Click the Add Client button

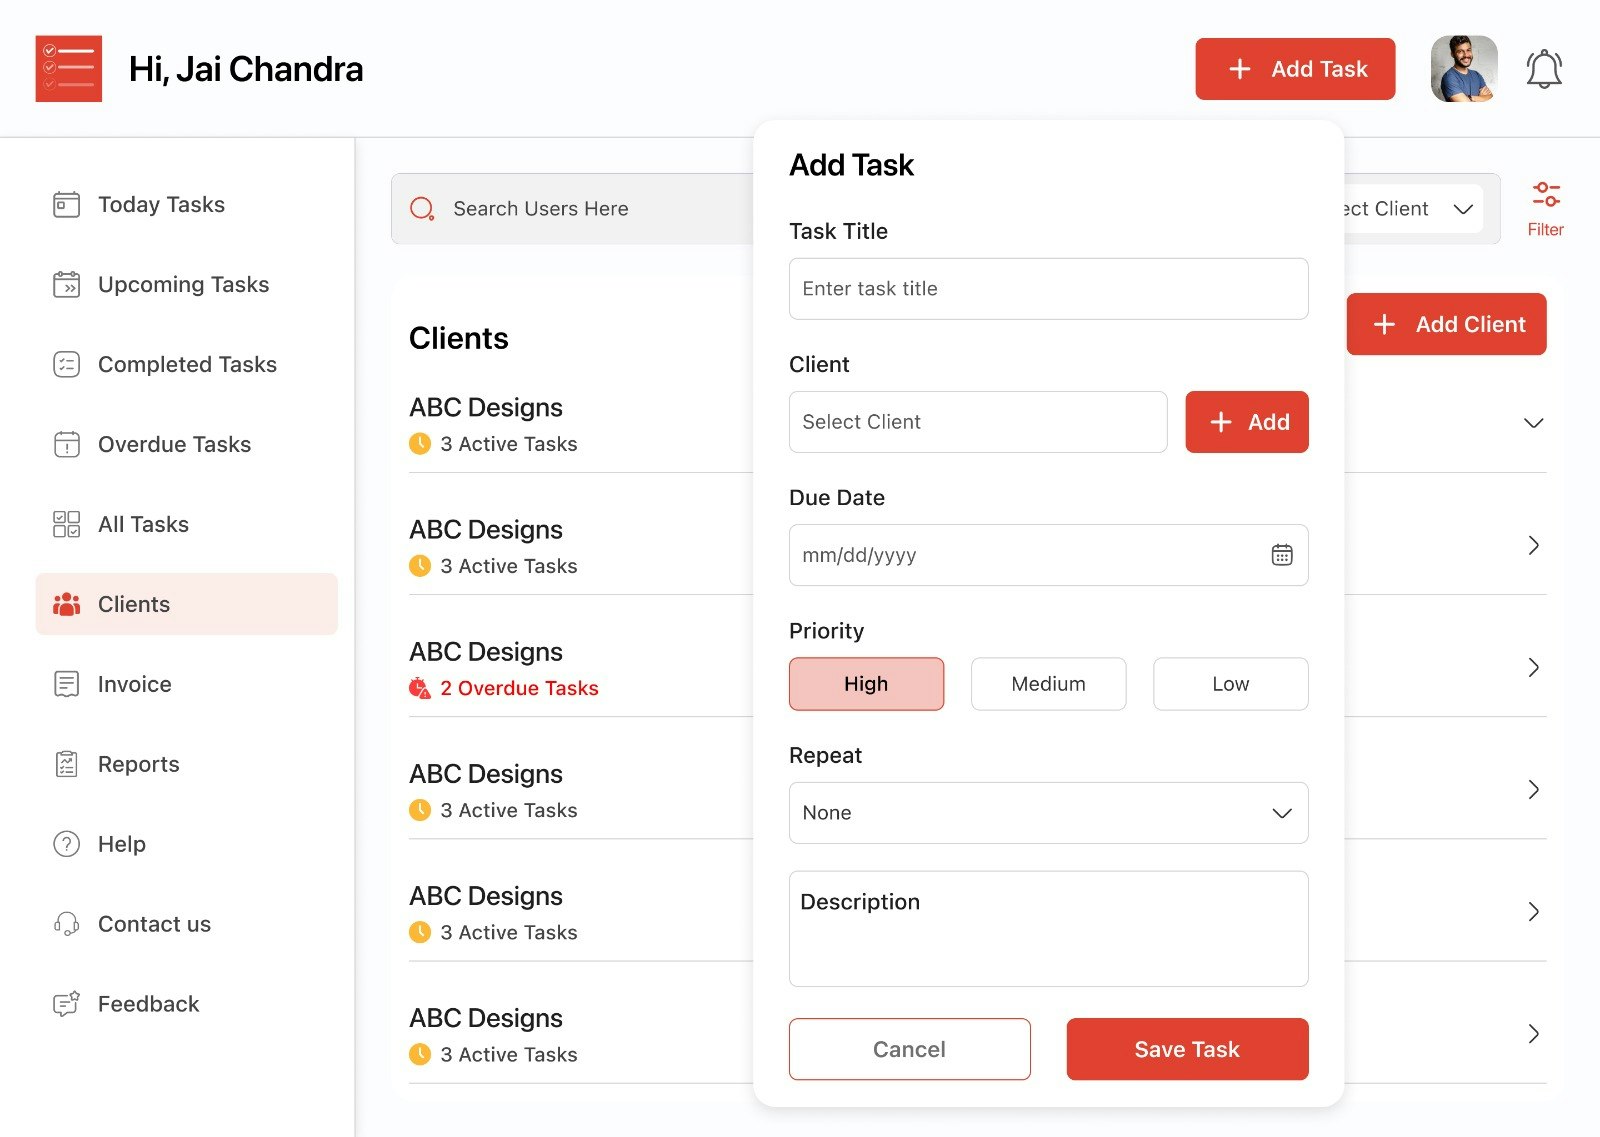[1446, 324]
